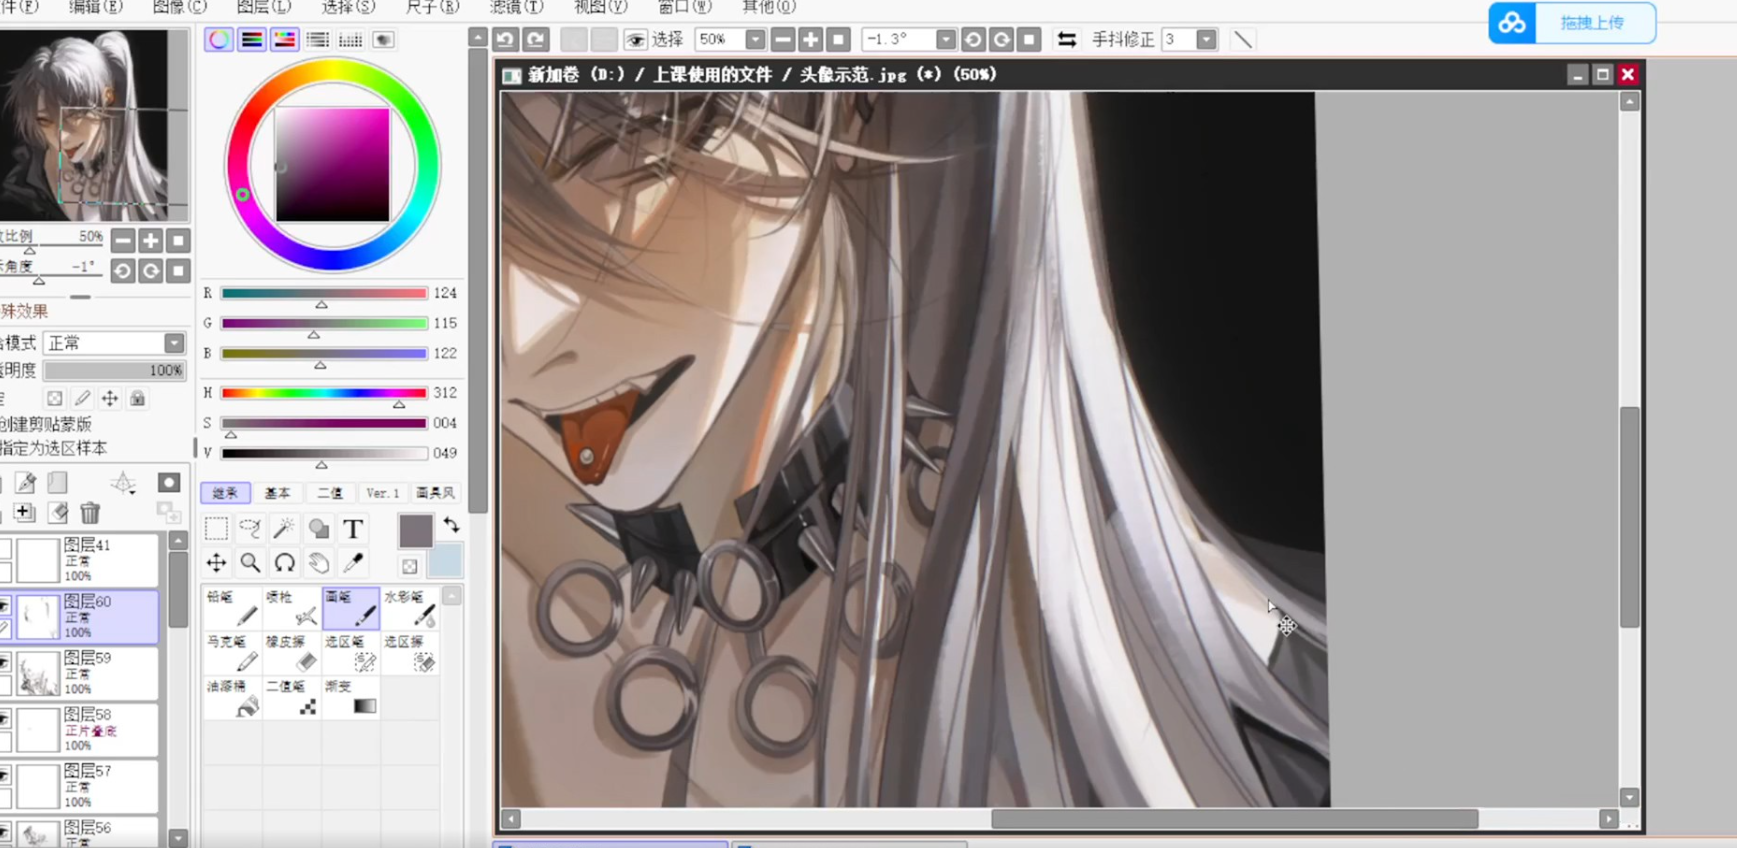This screenshot has height=848, width=1737.
Task: Toggle the scratchpad panel
Action: 383,39
